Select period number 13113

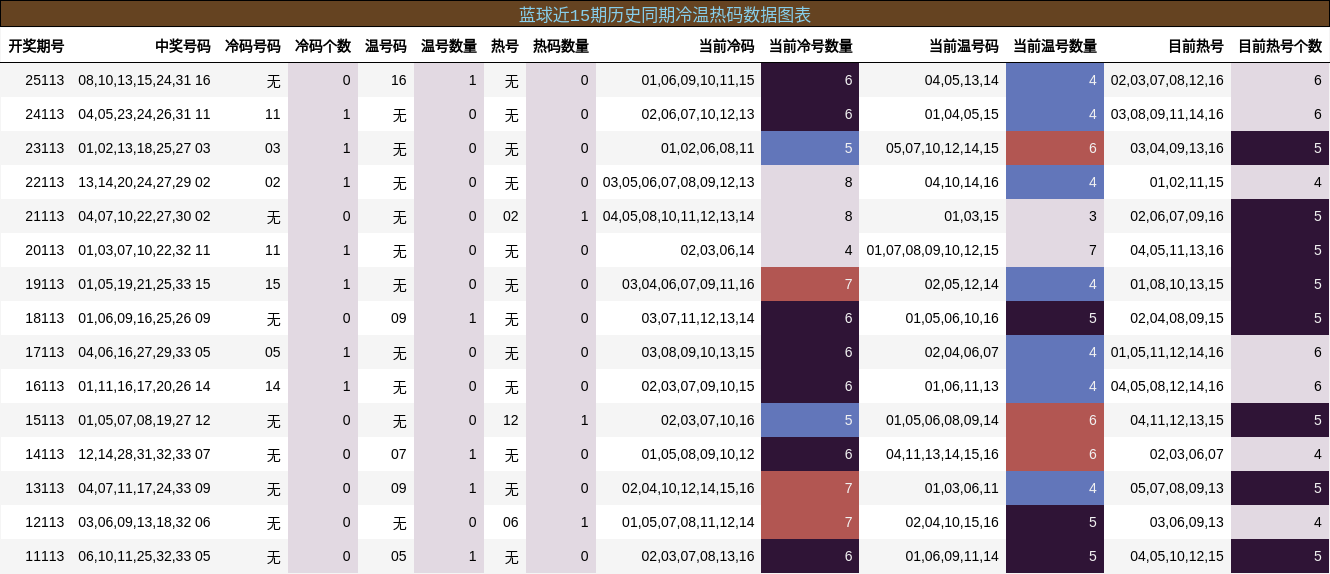45,488
